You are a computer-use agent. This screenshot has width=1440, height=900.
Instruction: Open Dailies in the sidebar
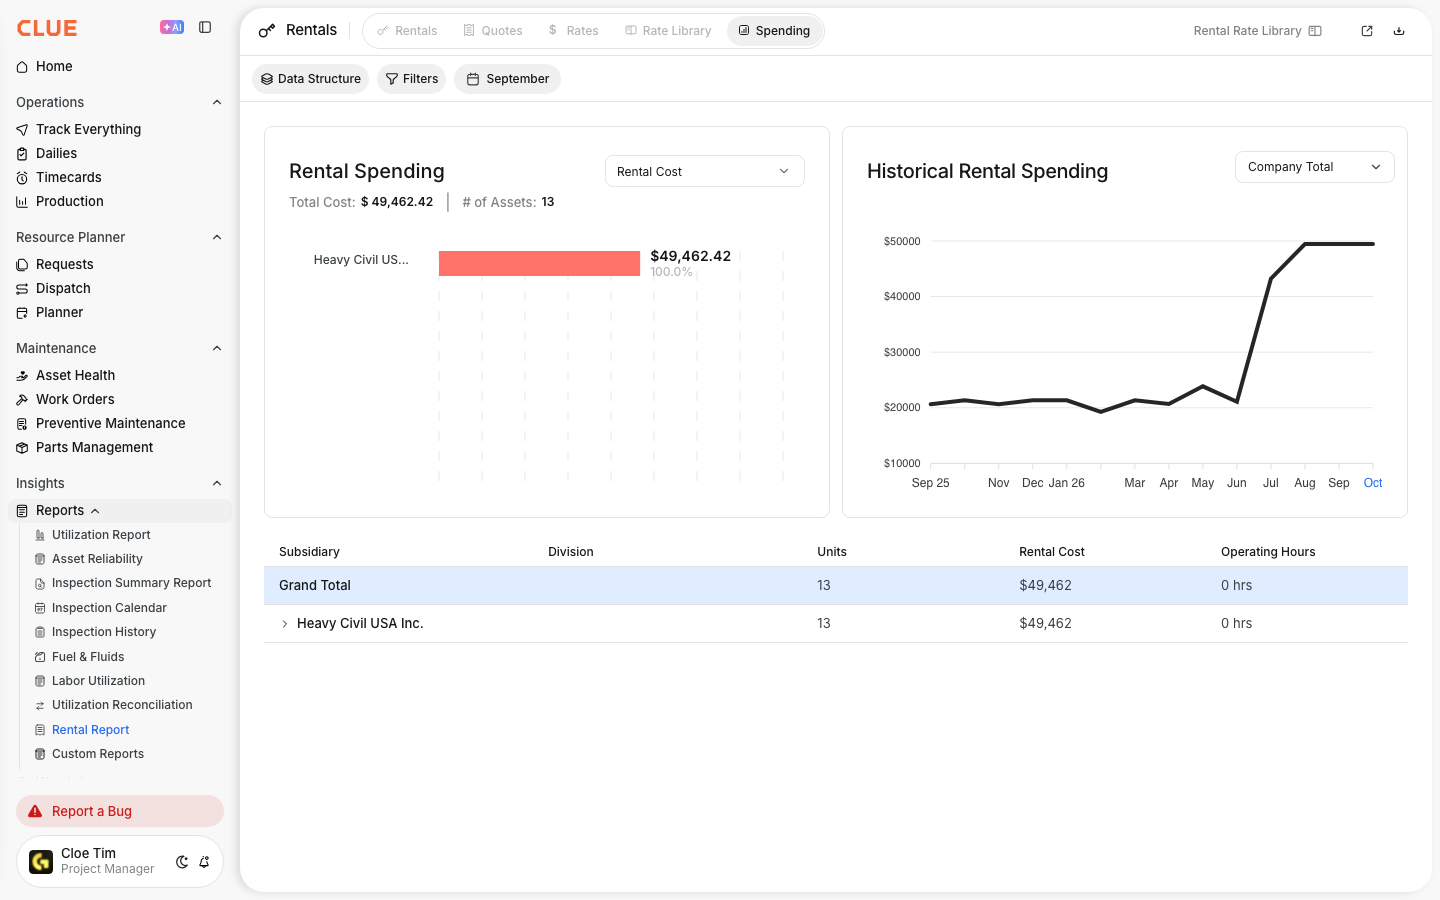(x=56, y=153)
